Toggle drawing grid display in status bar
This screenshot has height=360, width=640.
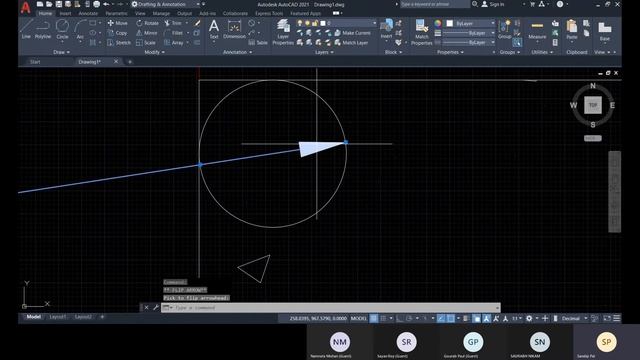(373, 318)
